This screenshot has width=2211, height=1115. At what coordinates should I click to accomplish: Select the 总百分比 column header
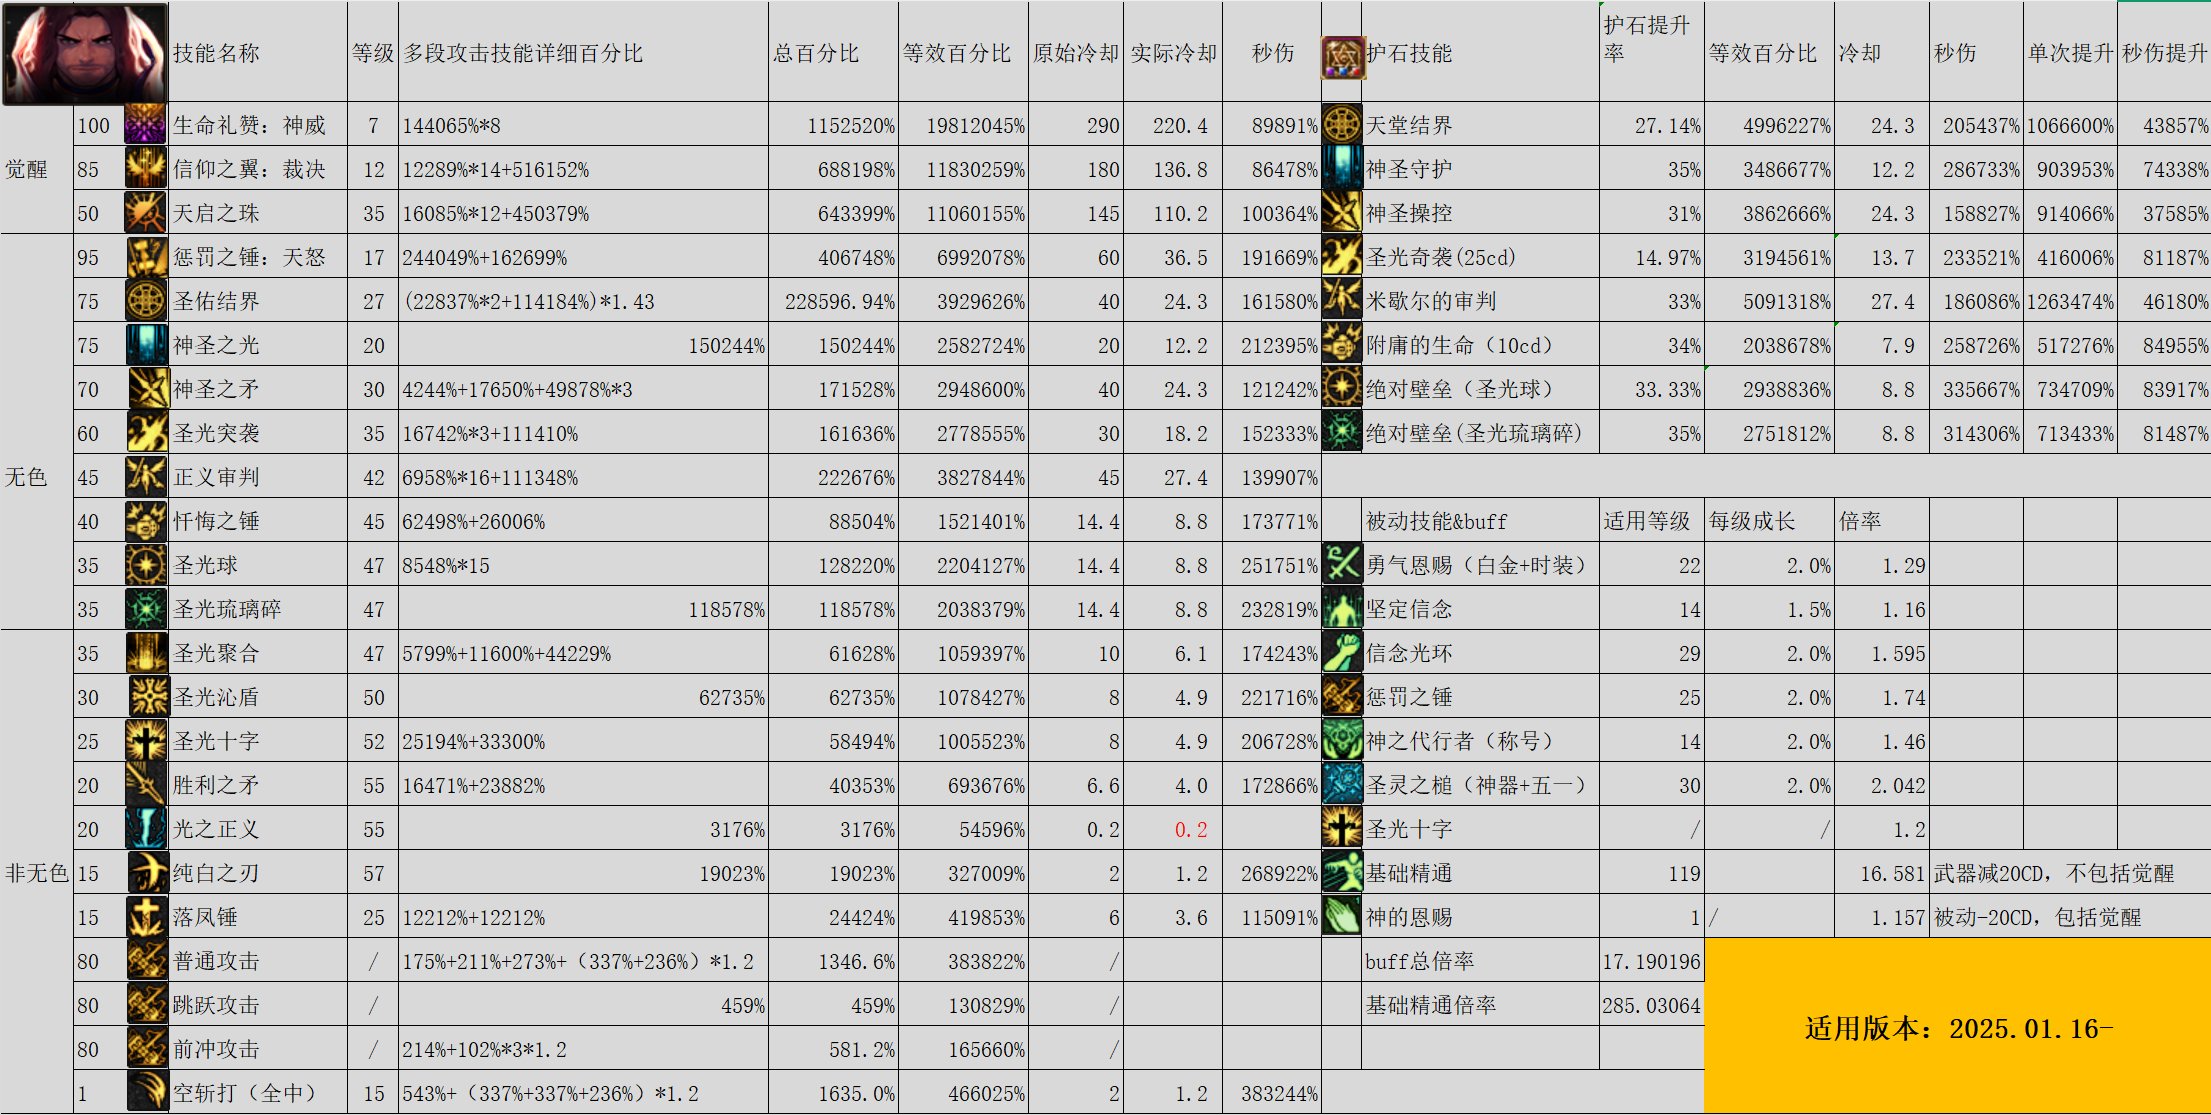point(816,54)
